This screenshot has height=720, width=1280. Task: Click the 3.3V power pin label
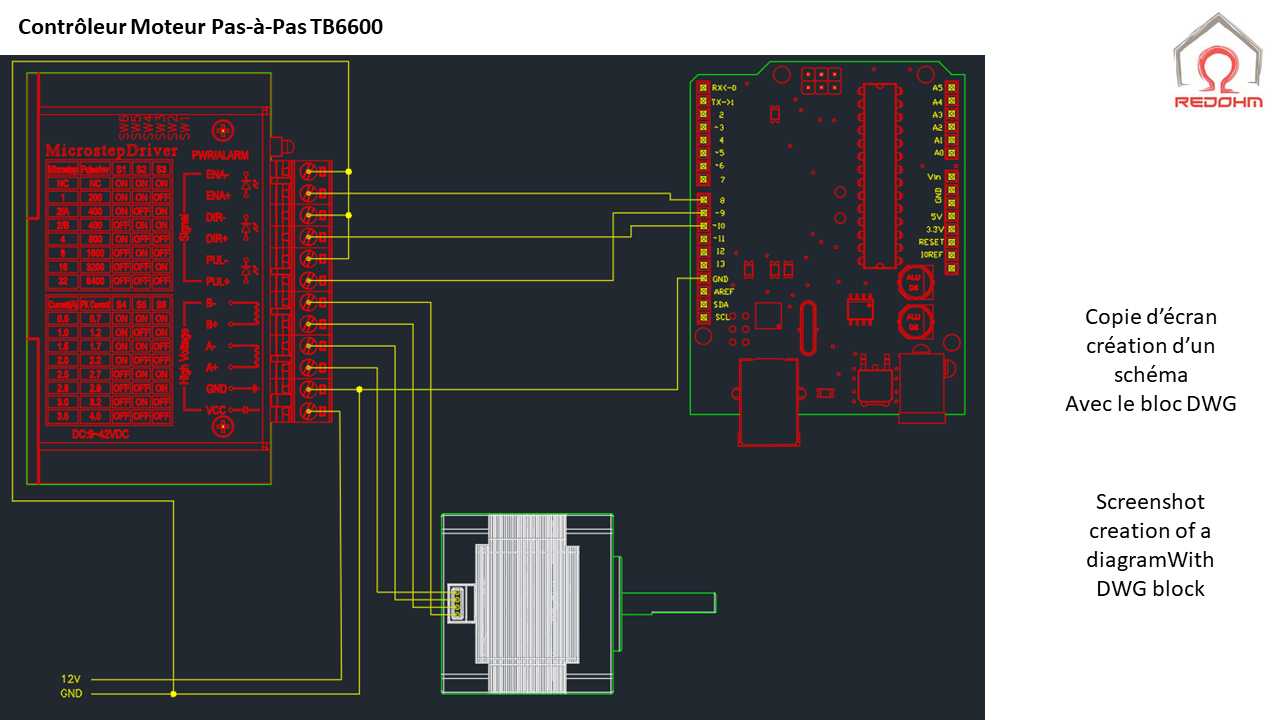935,229
